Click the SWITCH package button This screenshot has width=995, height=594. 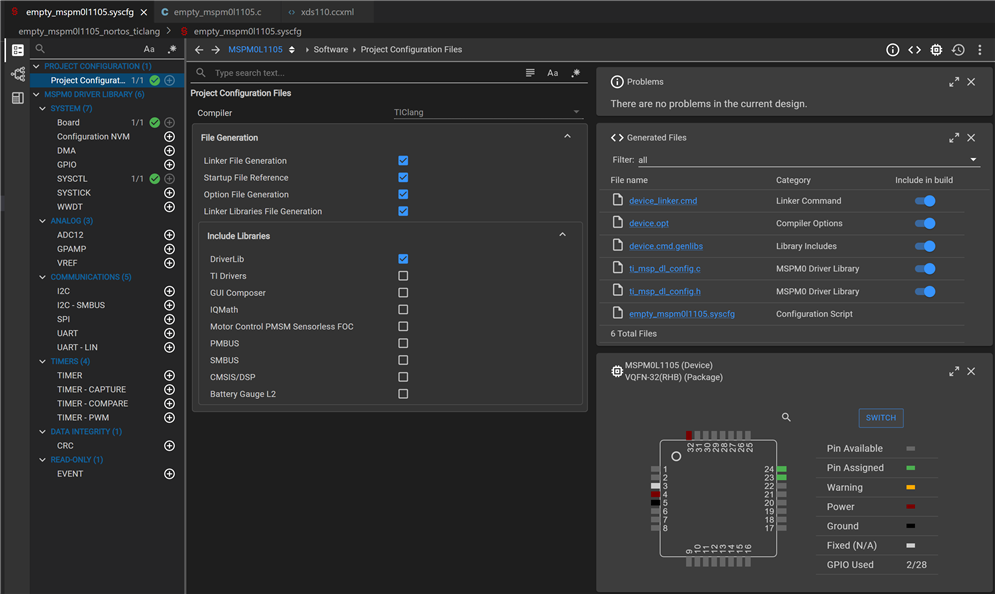[881, 418]
